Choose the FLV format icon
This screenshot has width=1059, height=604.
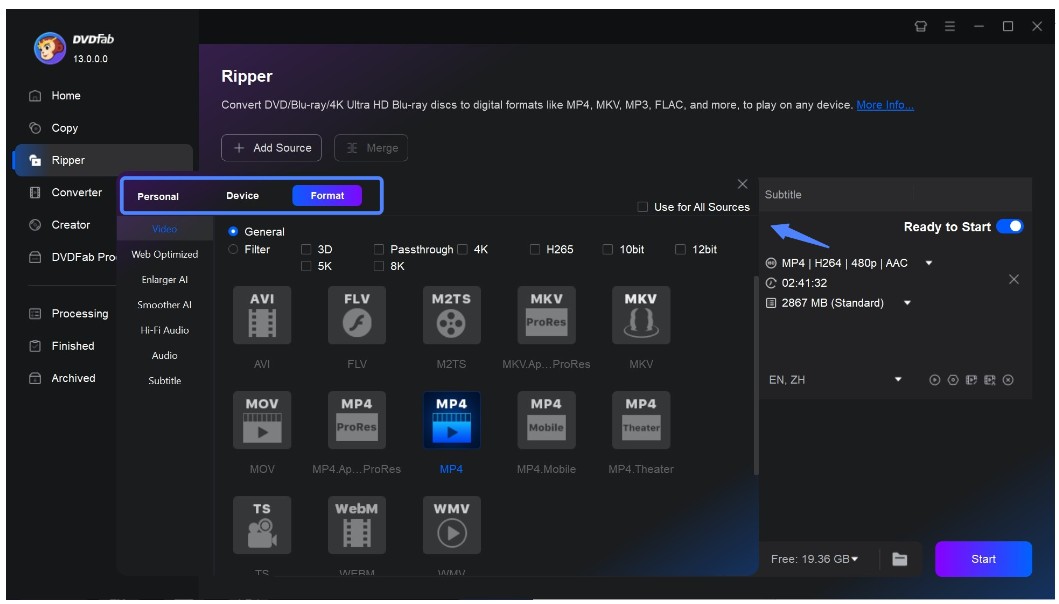[x=356, y=315]
